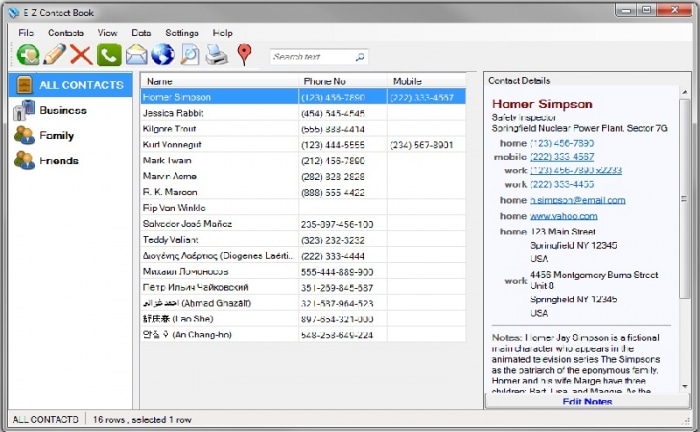Viewport: 700px width, 432px height.
Task: Click the details scrollbar up arrow
Action: (x=685, y=91)
